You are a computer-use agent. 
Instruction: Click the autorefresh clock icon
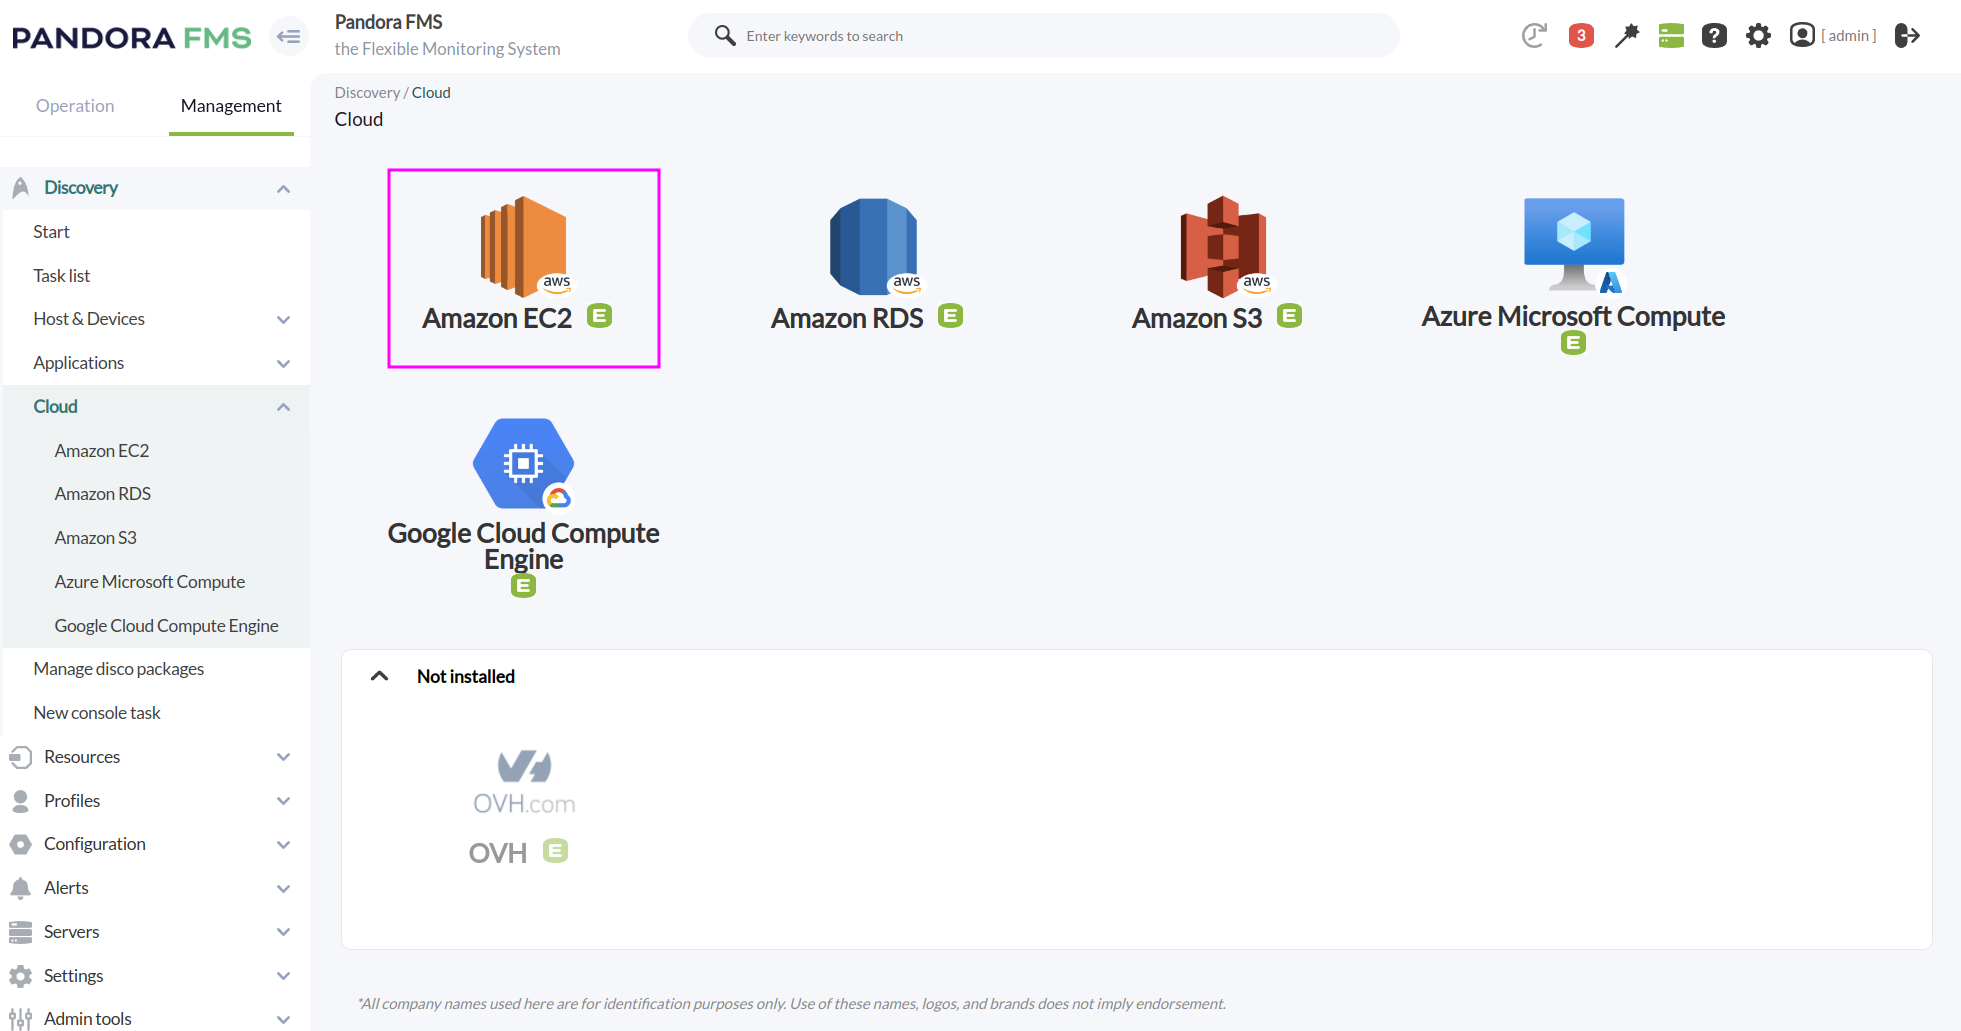tap(1534, 35)
